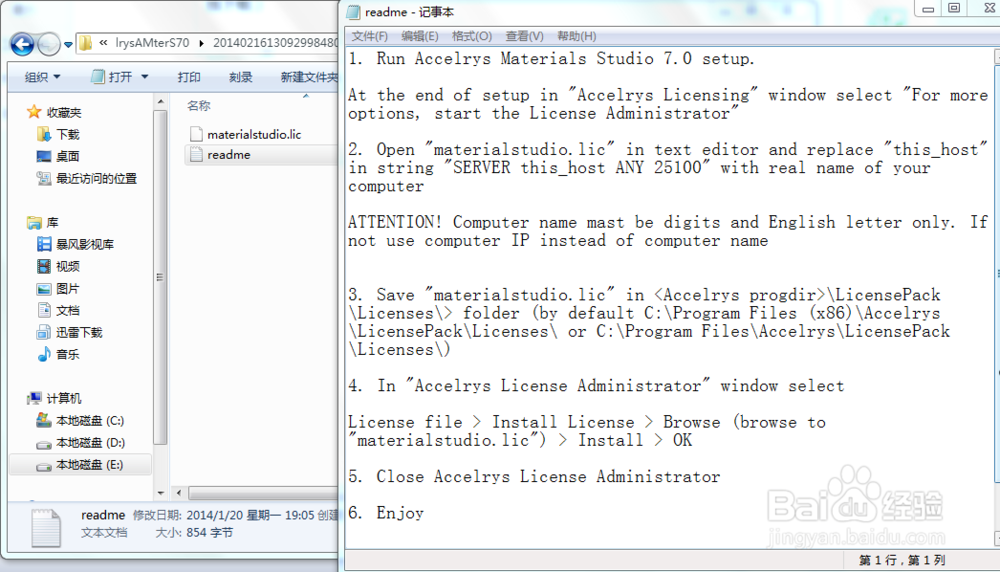Click the 音乐 music note icon
Image resolution: width=1000 pixels, height=572 pixels.
43,354
